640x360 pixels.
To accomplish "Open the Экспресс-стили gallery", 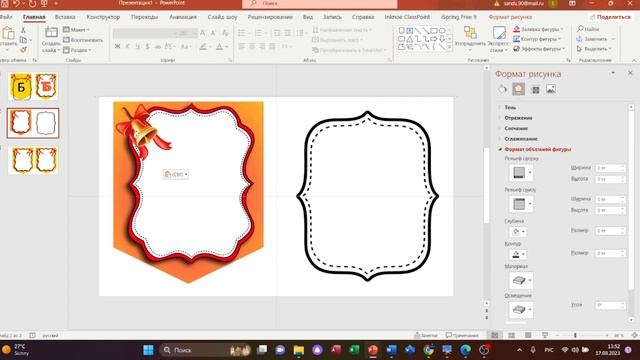I will point(498,39).
